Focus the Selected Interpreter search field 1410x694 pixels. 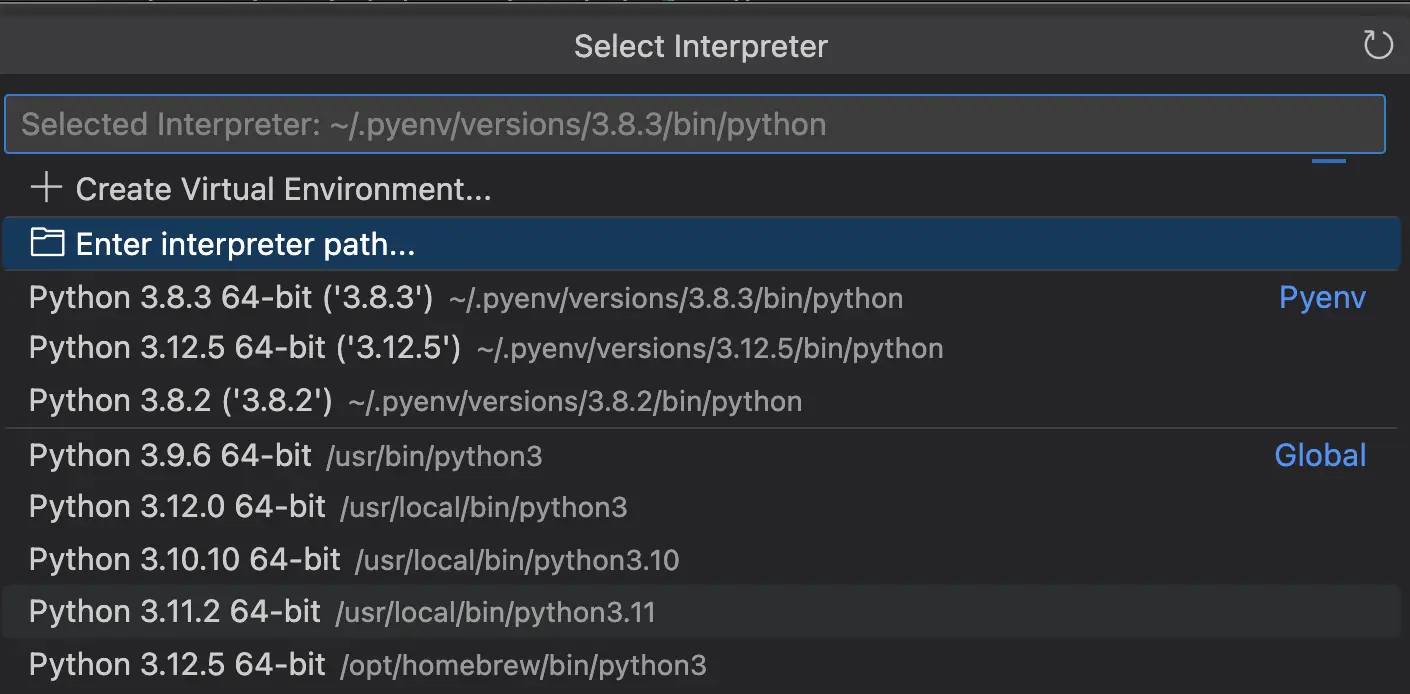[695, 124]
